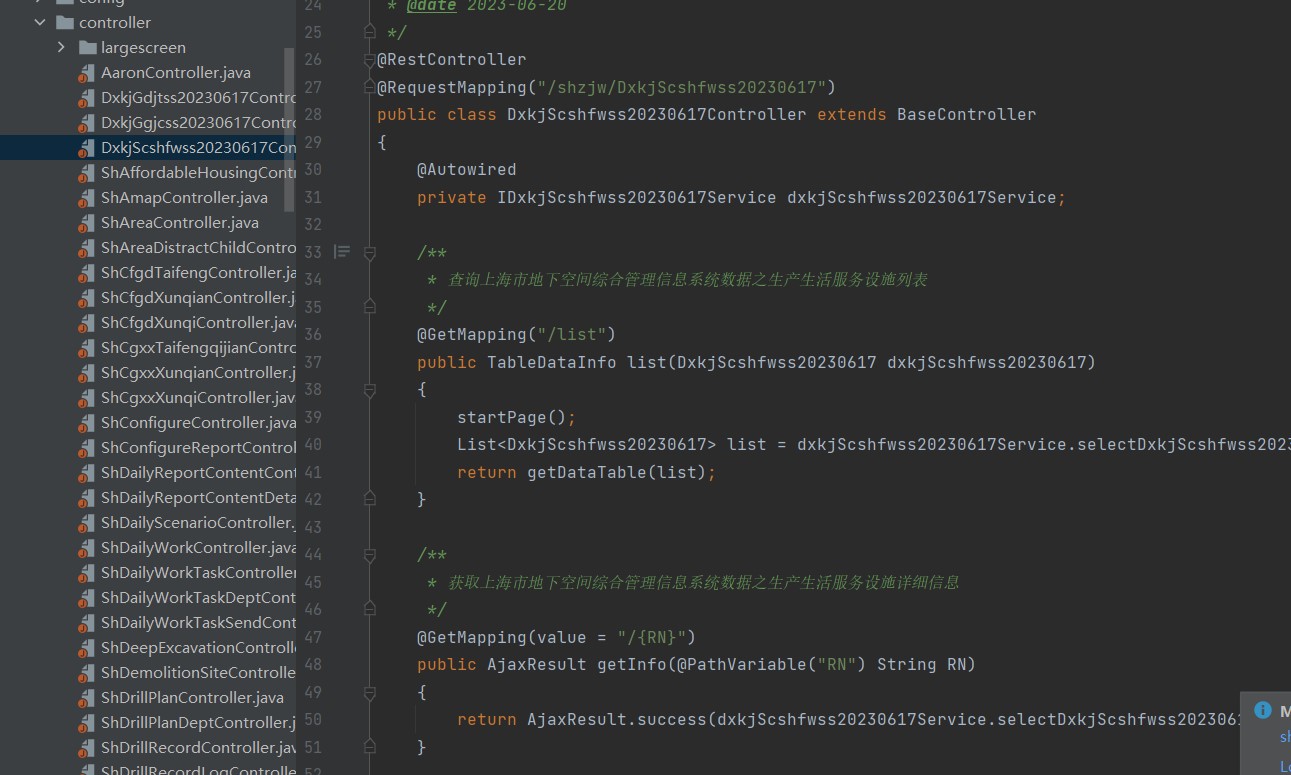Click line number 36 in gutter
Screen dimensions: 1291x775
pos(312,334)
